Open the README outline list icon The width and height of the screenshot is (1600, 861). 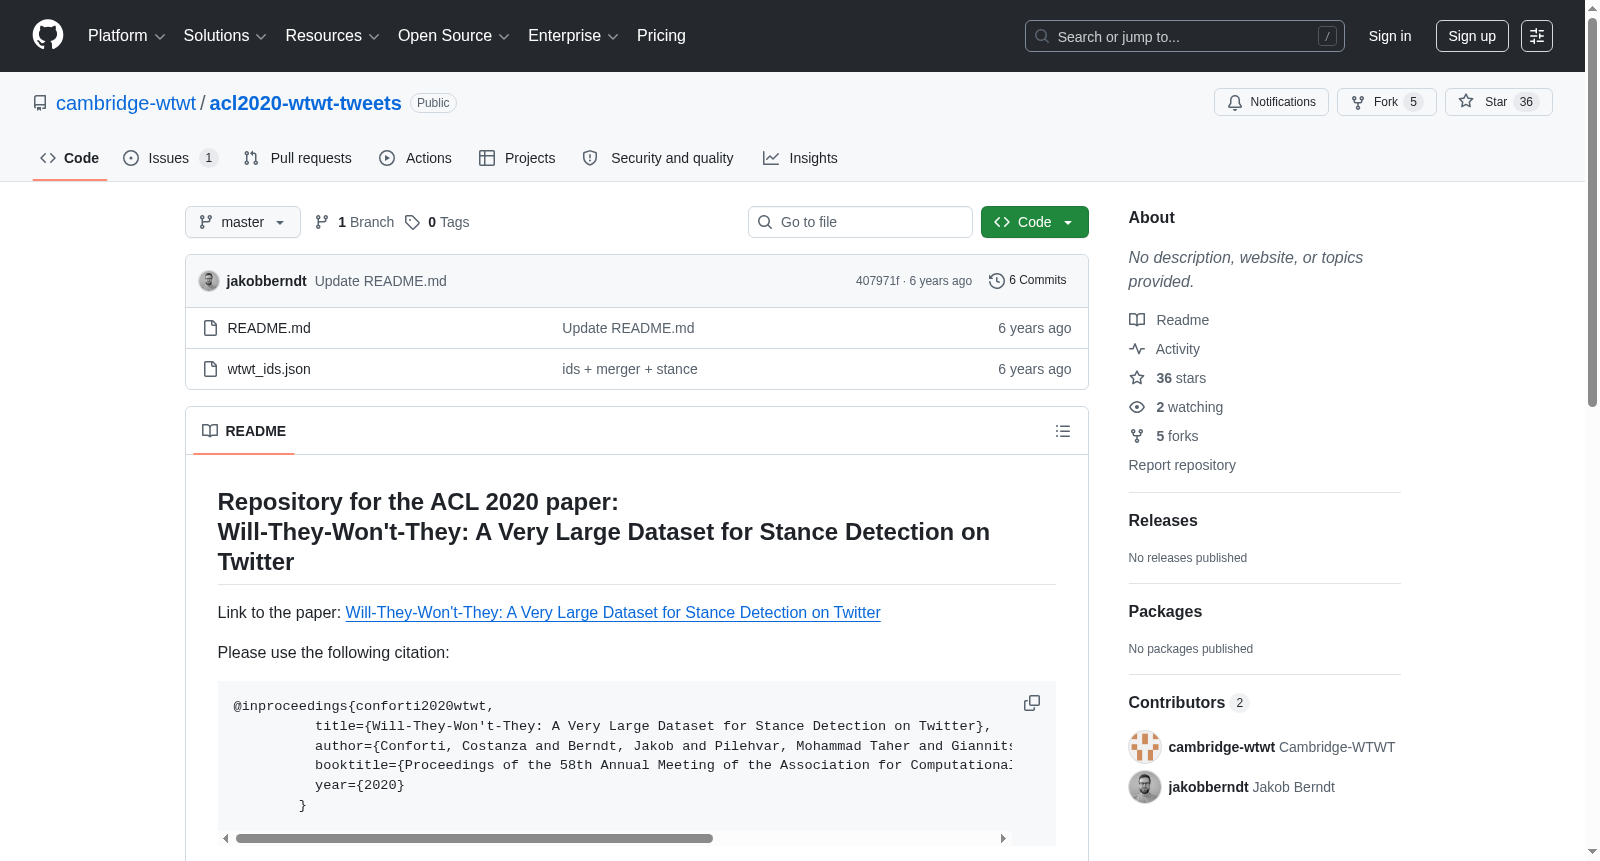pyautogui.click(x=1063, y=431)
